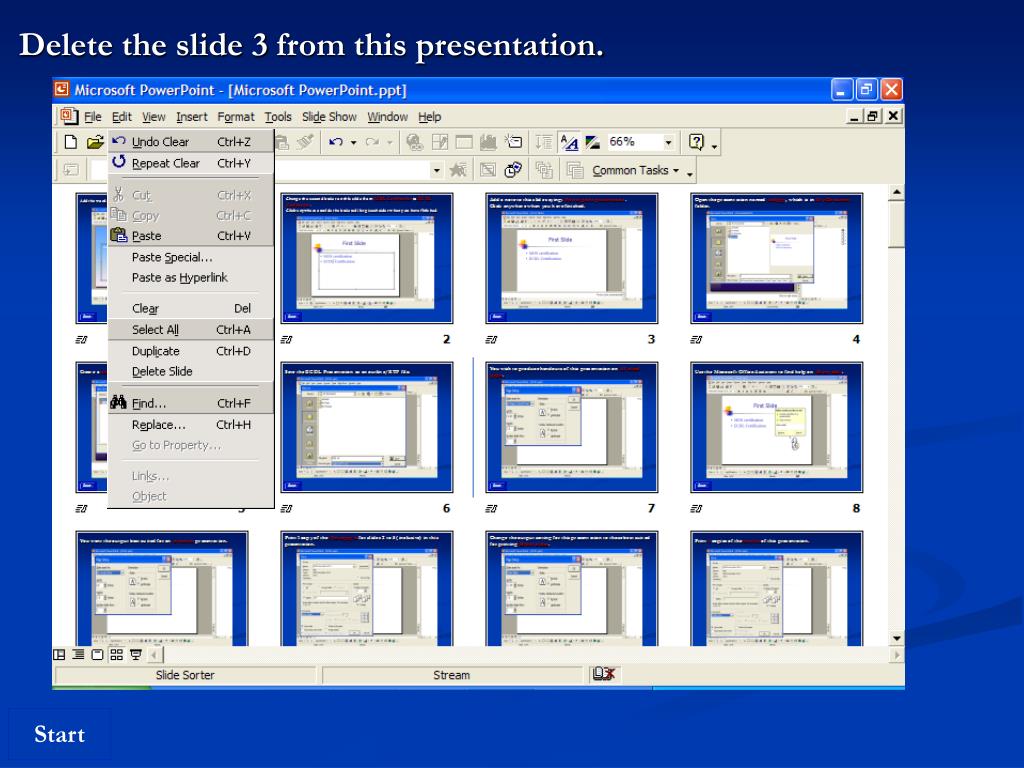Click the Animation Preview star icon
Screen dimensions: 1024x768
tap(458, 170)
